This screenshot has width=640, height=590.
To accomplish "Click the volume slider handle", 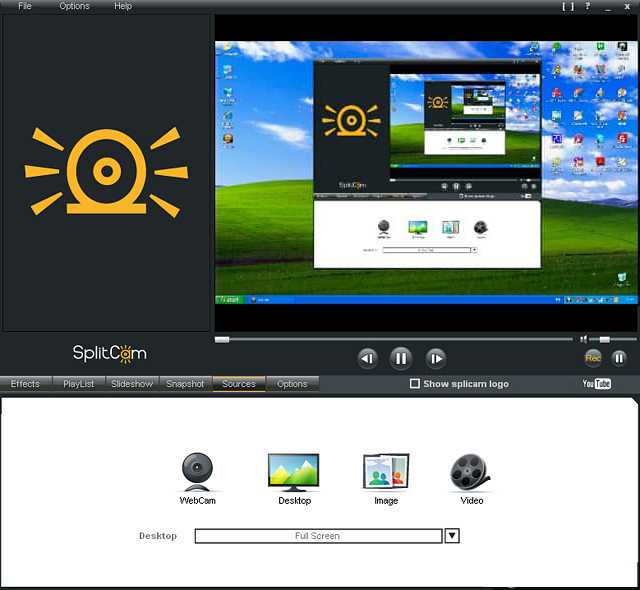I will click(605, 339).
